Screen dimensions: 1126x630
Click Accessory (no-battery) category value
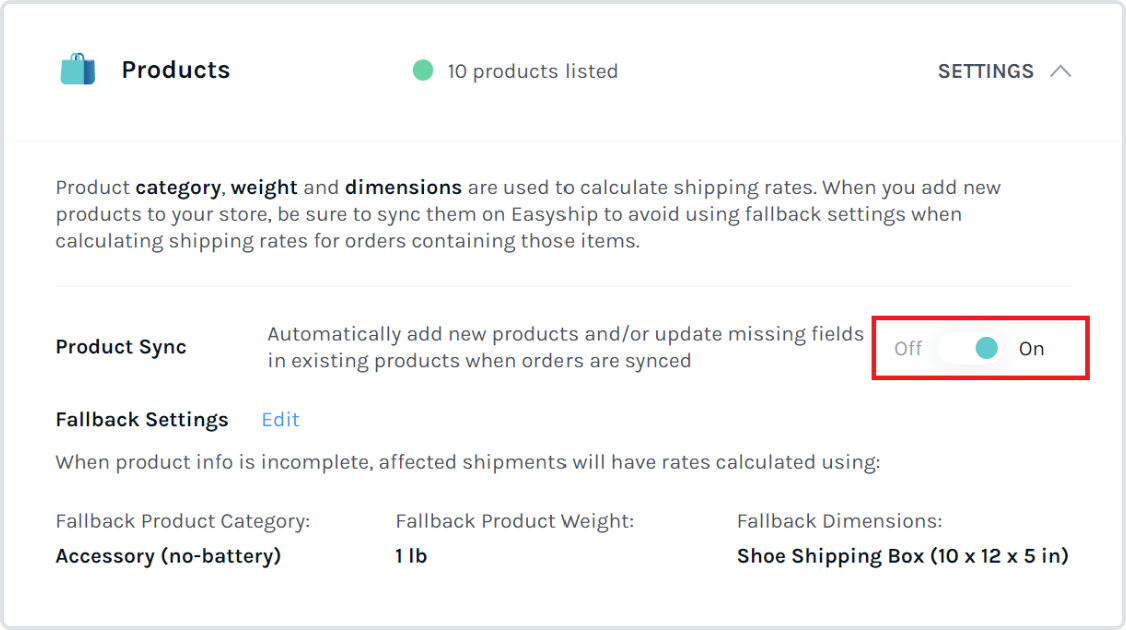point(168,556)
